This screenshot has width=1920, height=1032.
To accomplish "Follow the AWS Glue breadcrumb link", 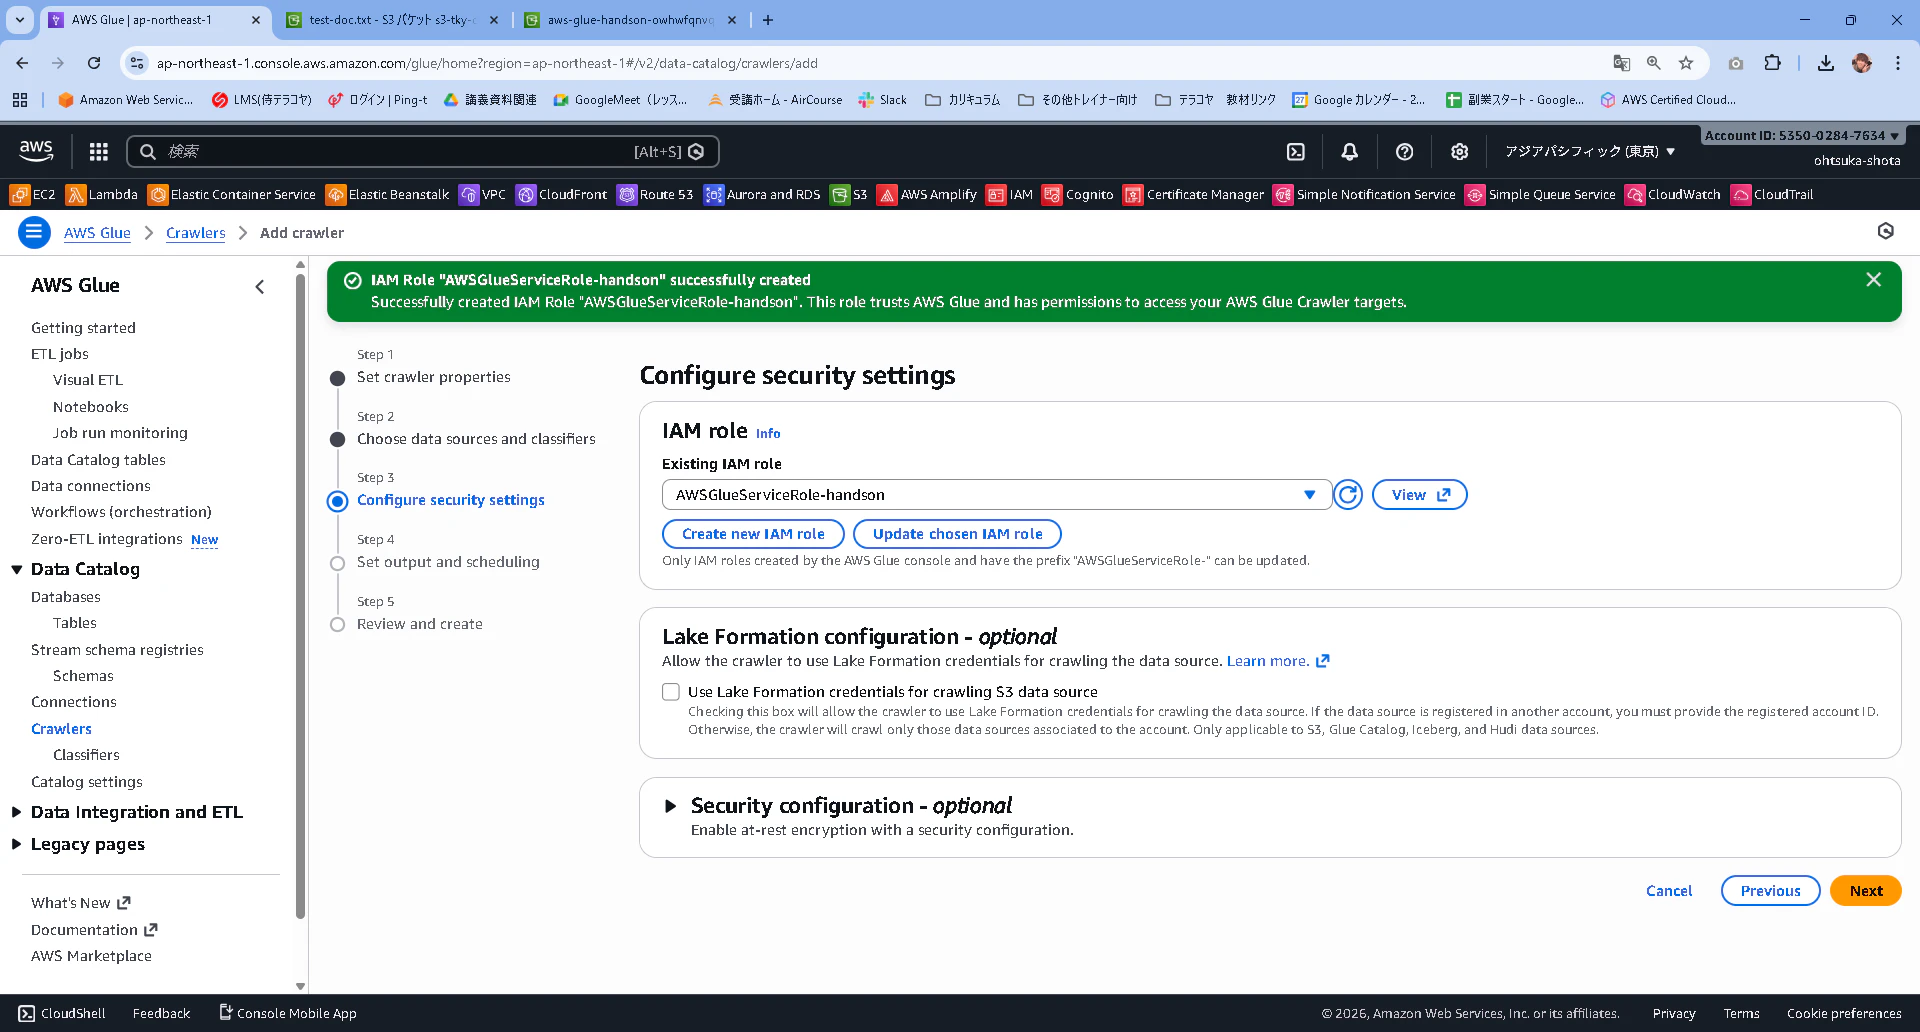I will point(97,233).
